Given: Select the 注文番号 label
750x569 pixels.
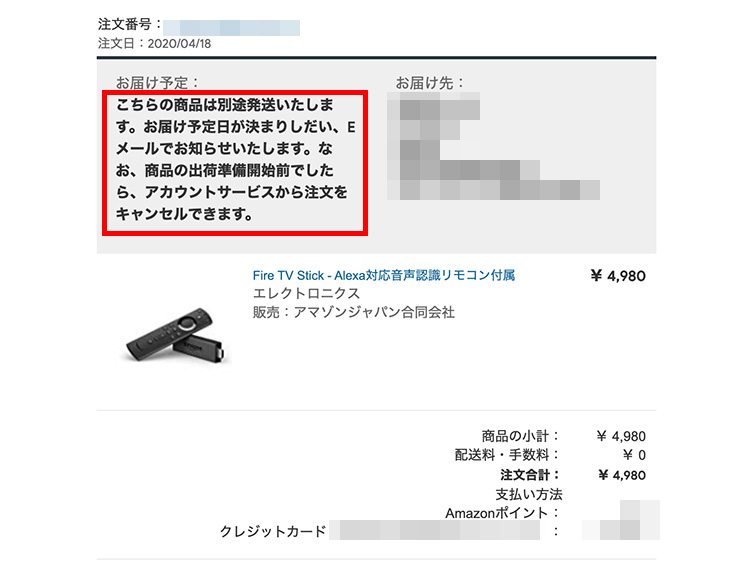Looking at the screenshot, I should coord(130,24).
